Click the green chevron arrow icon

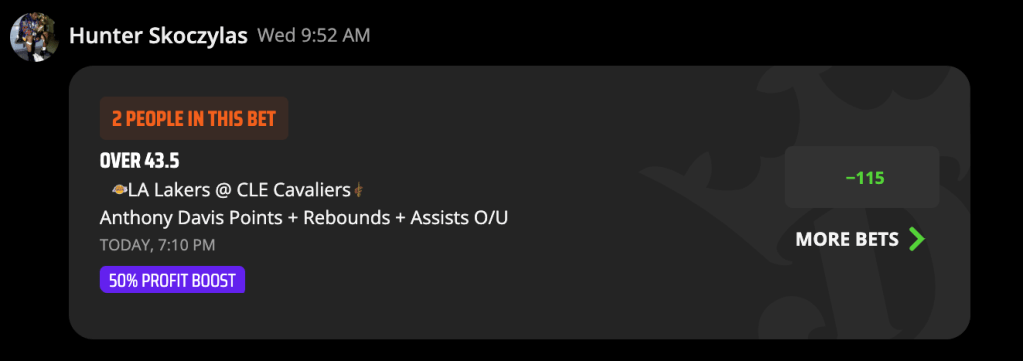[917, 240]
